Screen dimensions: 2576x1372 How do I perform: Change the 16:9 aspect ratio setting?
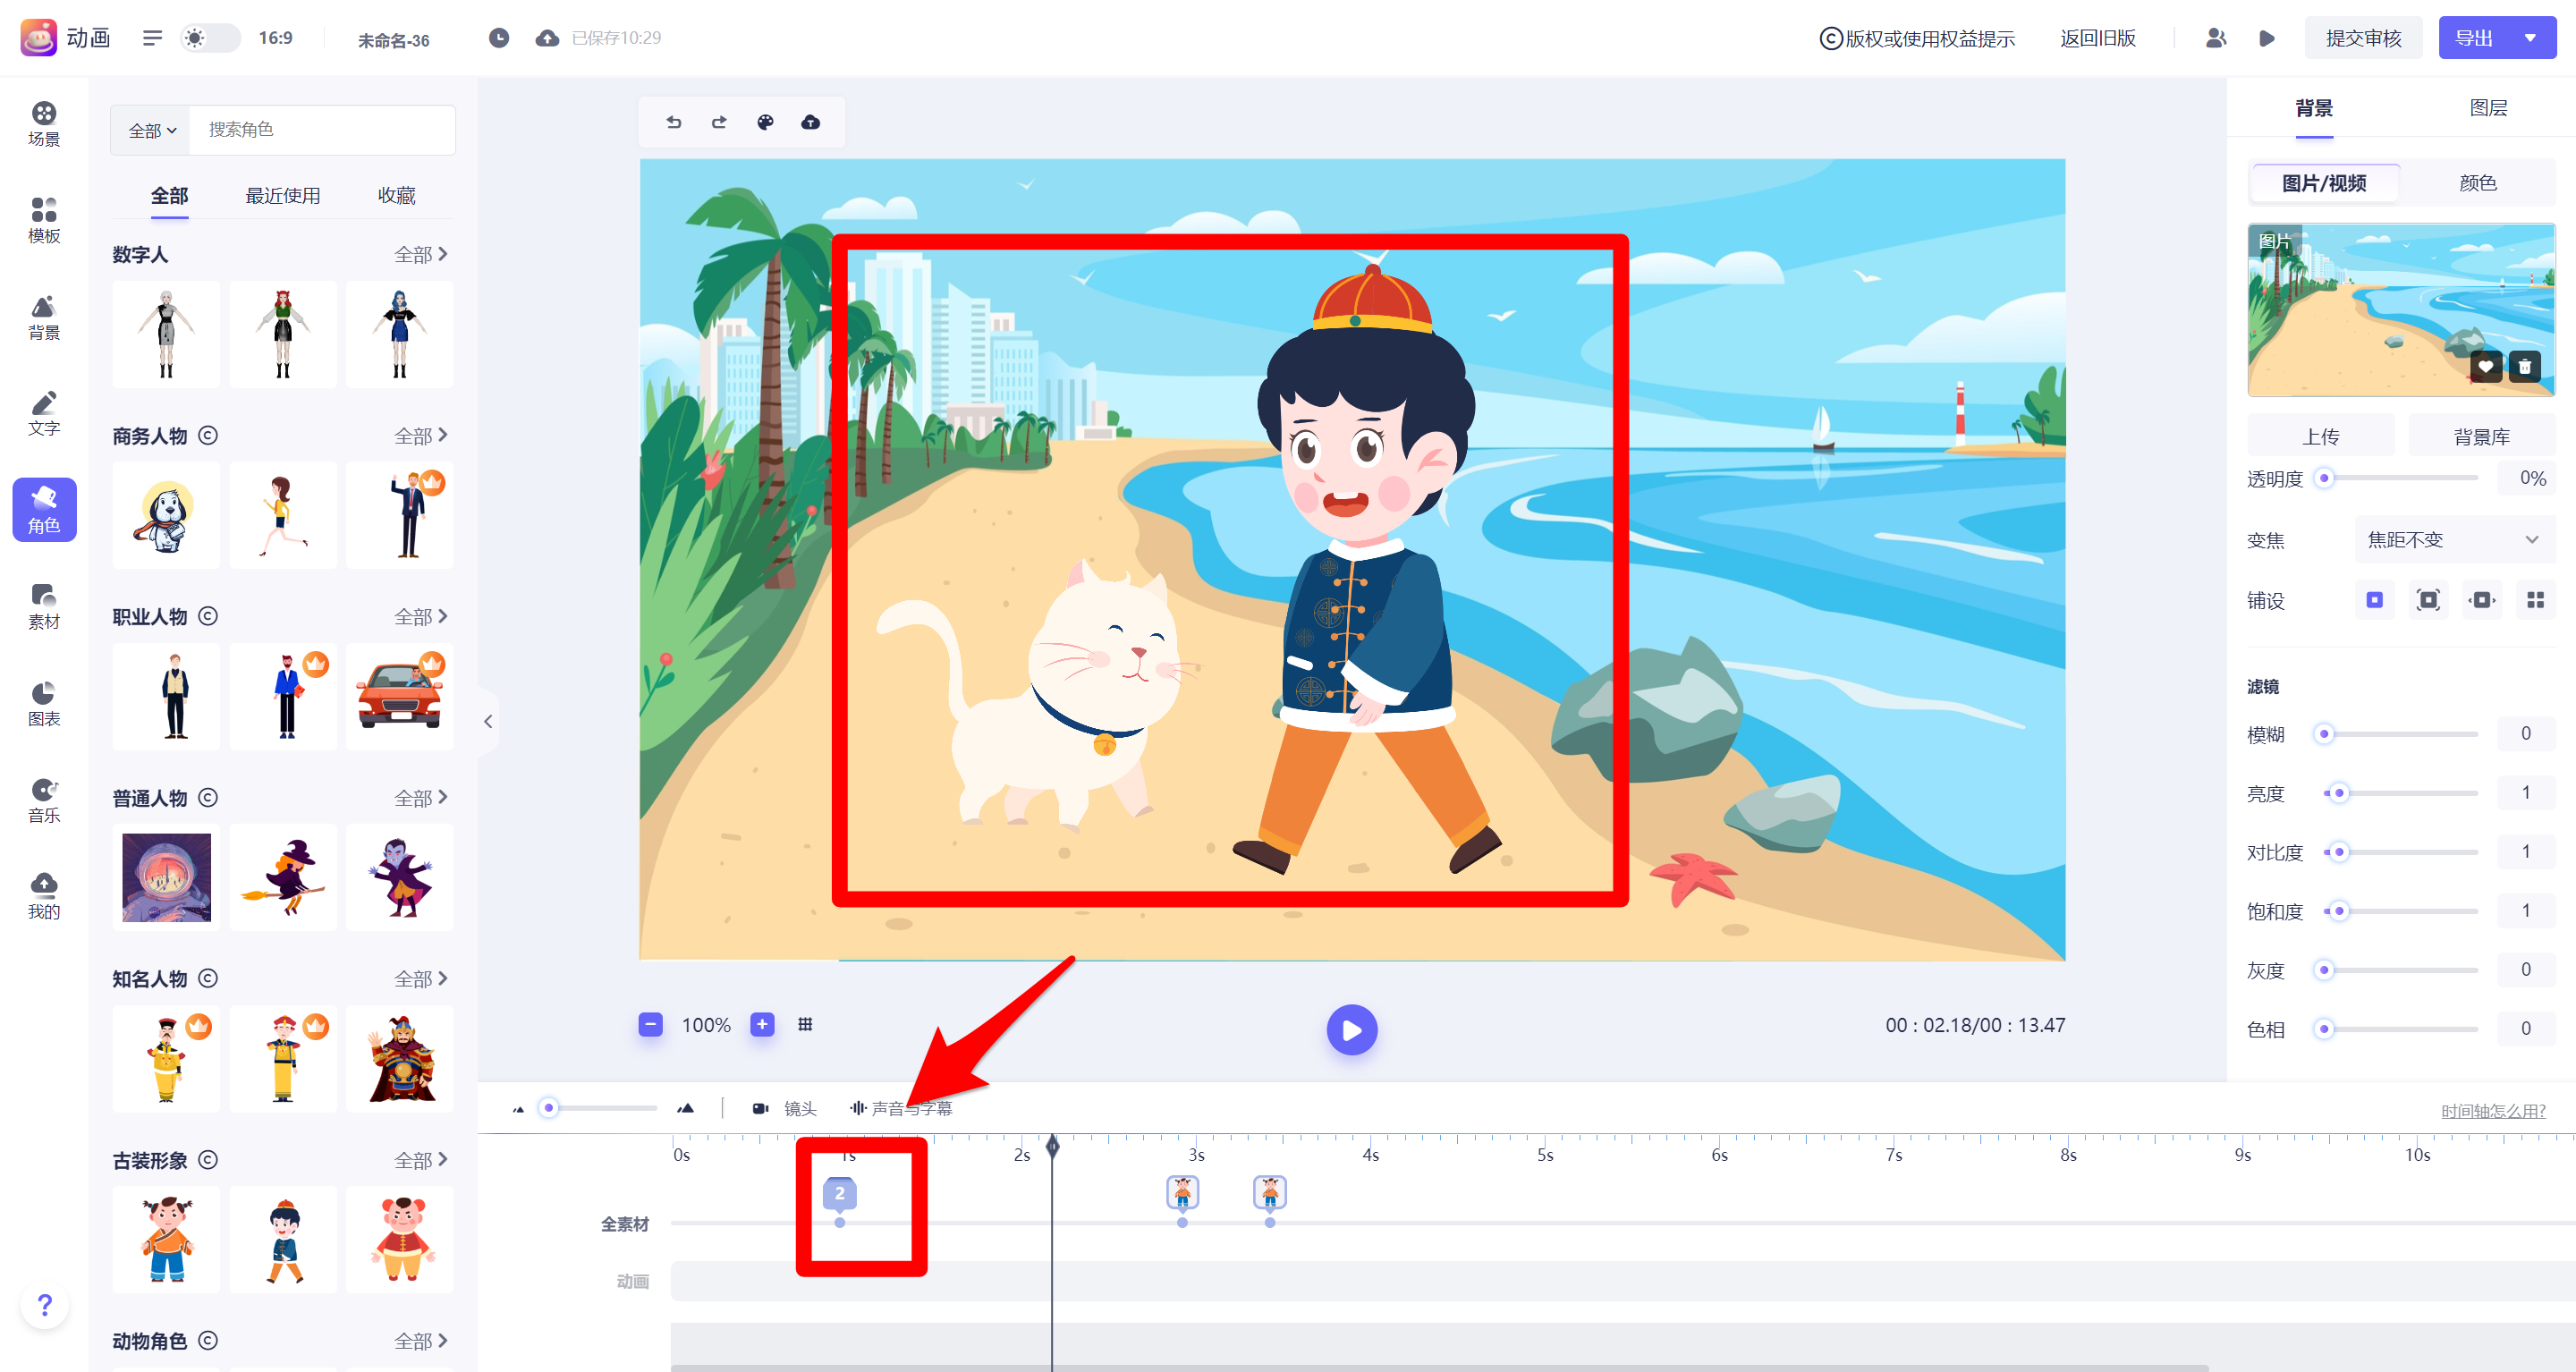click(x=275, y=38)
